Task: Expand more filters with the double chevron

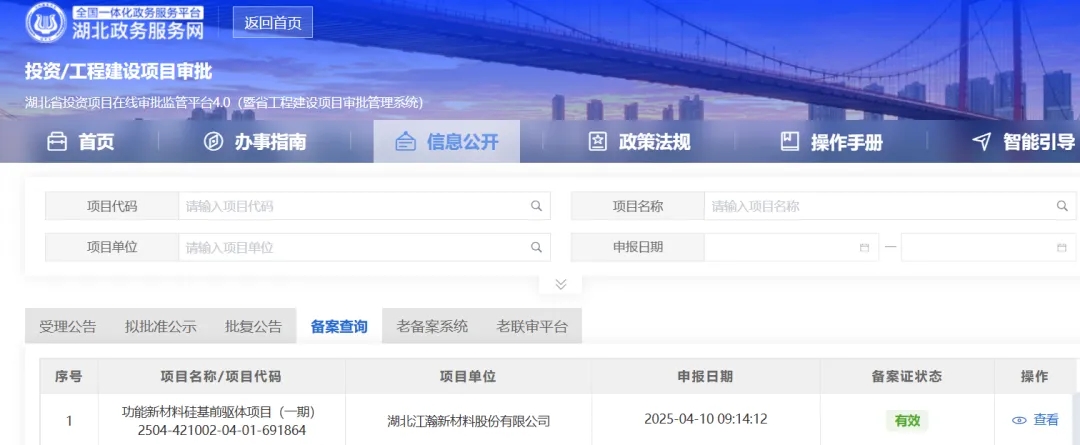Action: tap(561, 284)
